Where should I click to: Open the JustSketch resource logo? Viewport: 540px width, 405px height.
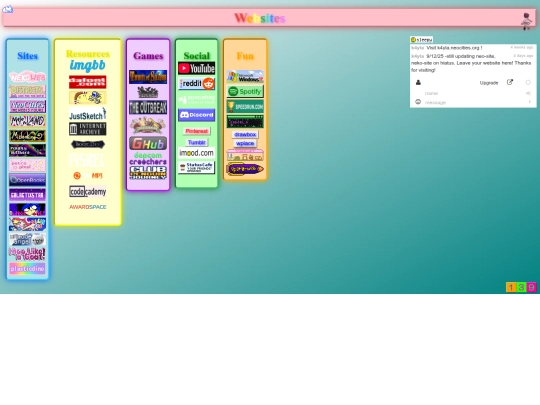(87, 114)
